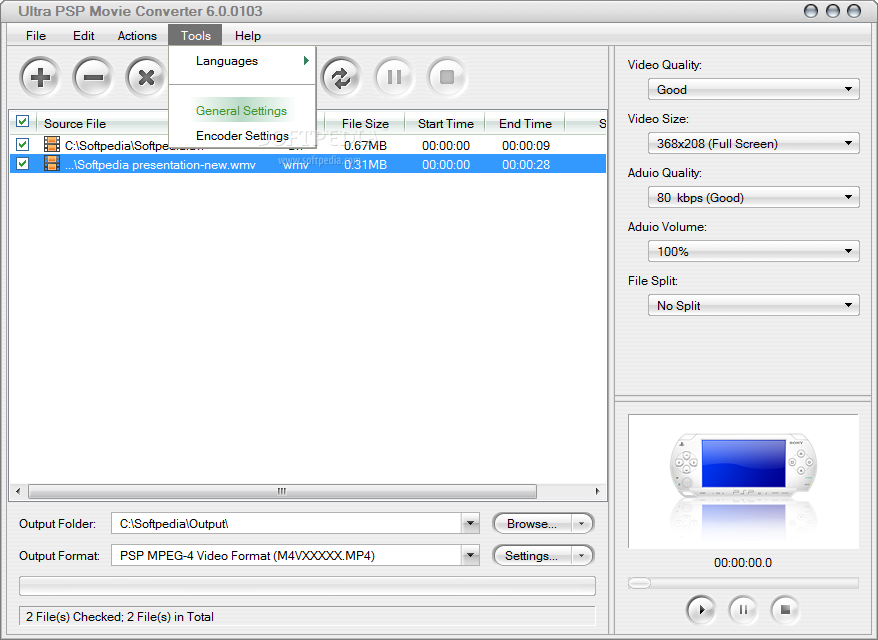This screenshot has width=878, height=640.
Task: Open the Video Quality dropdown
Action: click(x=754, y=90)
